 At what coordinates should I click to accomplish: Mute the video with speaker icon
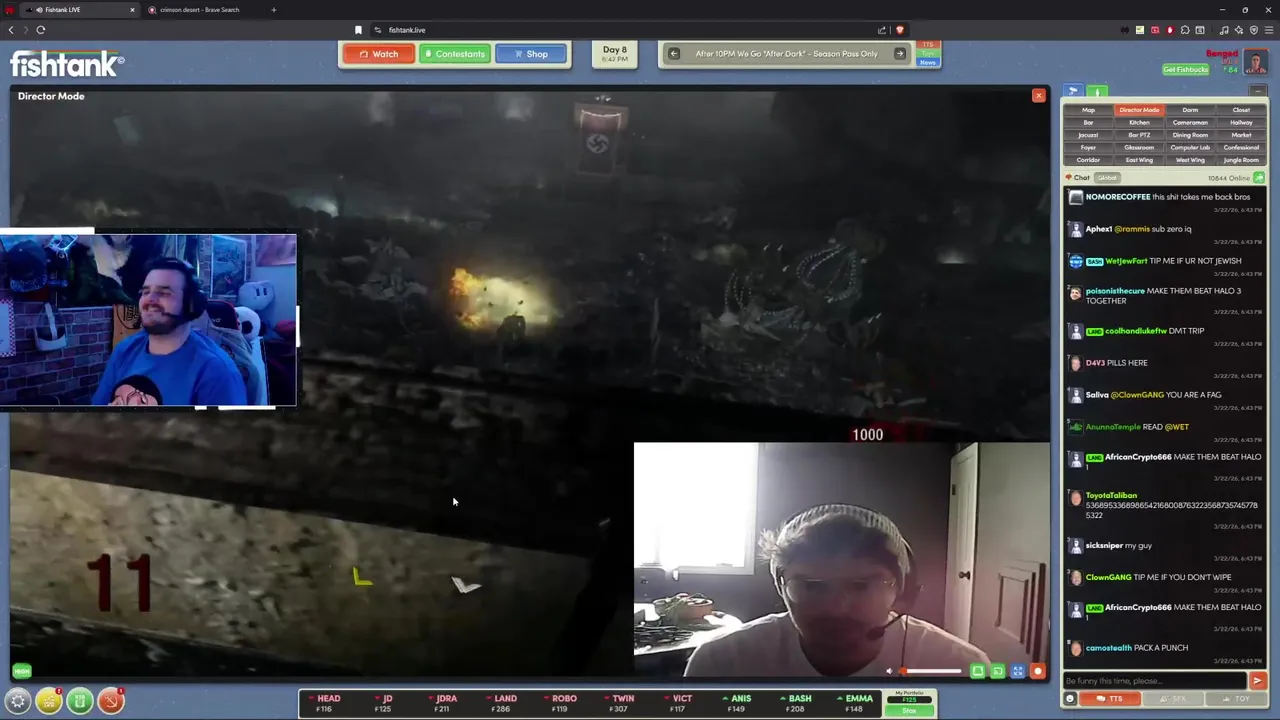point(889,672)
